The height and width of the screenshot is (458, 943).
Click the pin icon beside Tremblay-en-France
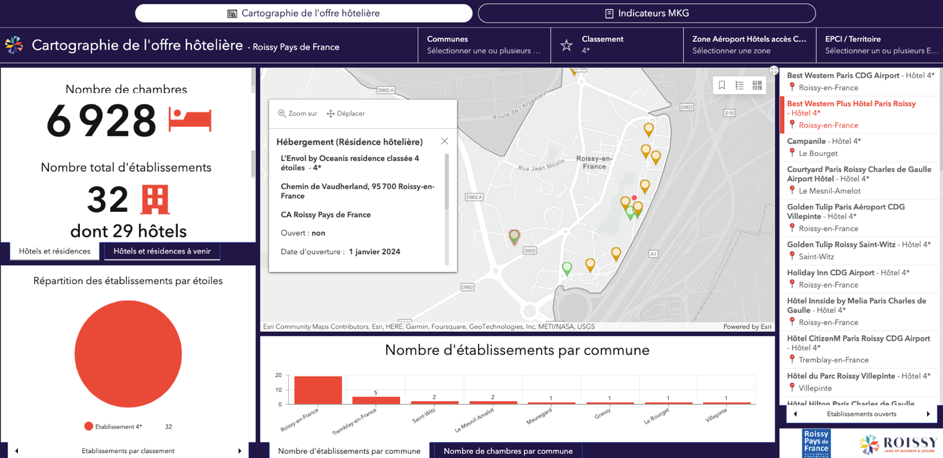792,359
